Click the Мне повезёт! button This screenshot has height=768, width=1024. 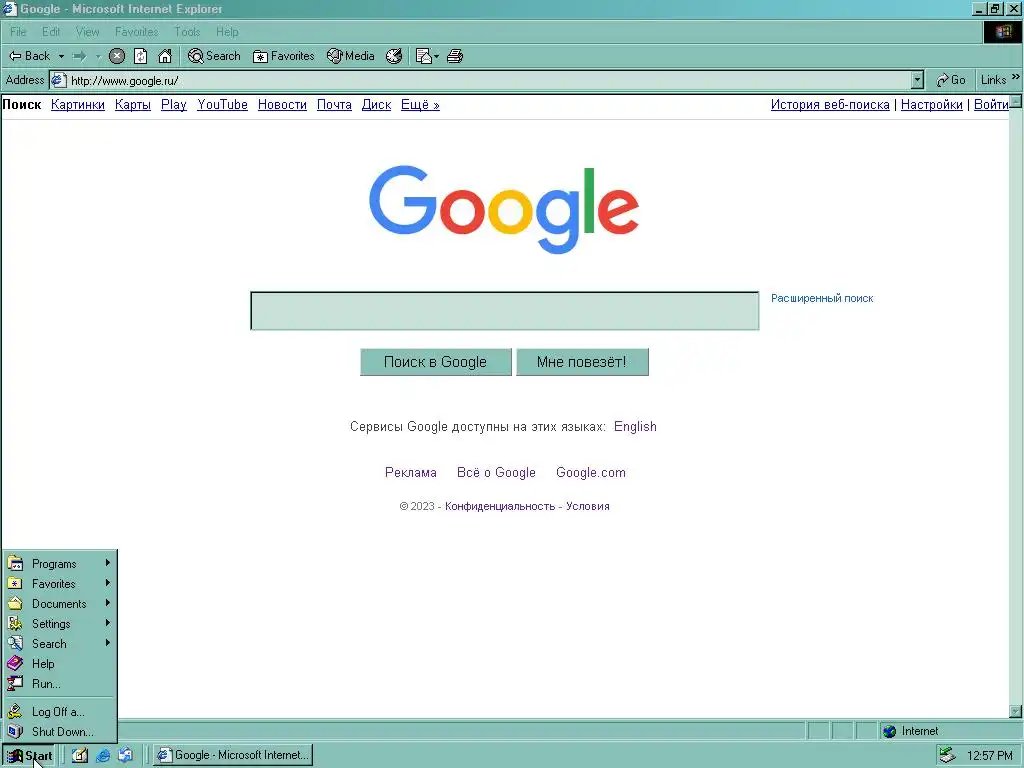point(582,362)
